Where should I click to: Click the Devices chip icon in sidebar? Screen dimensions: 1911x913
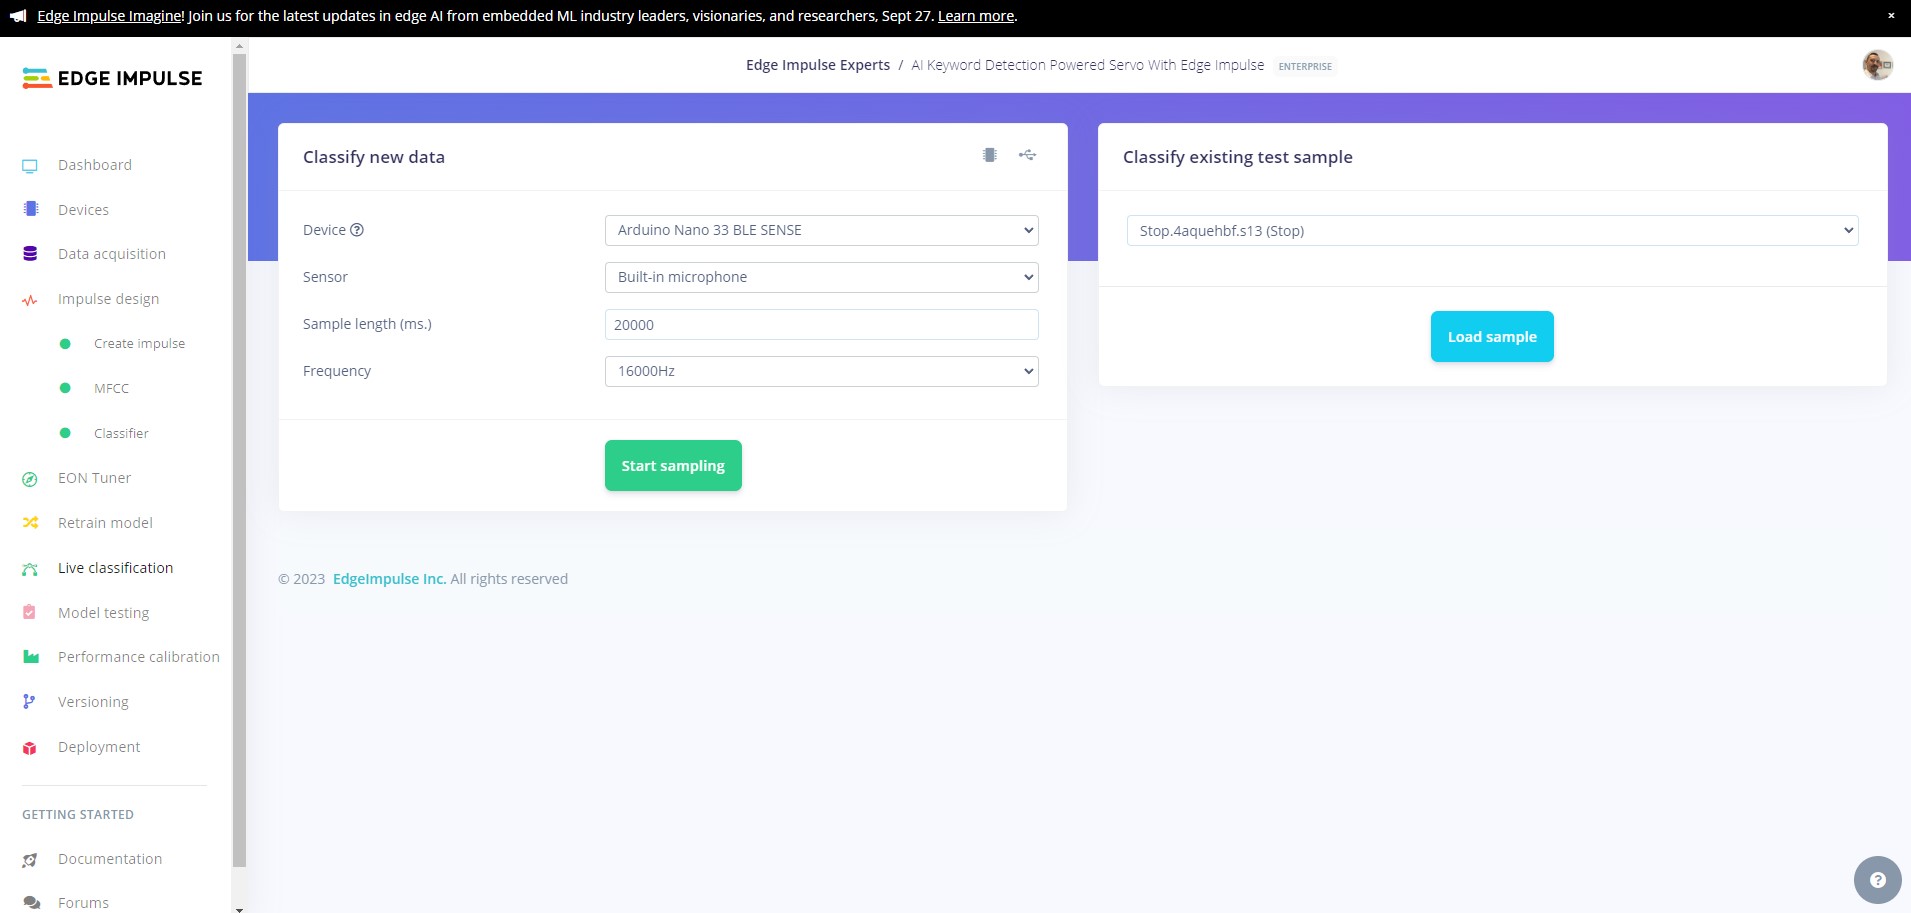tap(31, 209)
